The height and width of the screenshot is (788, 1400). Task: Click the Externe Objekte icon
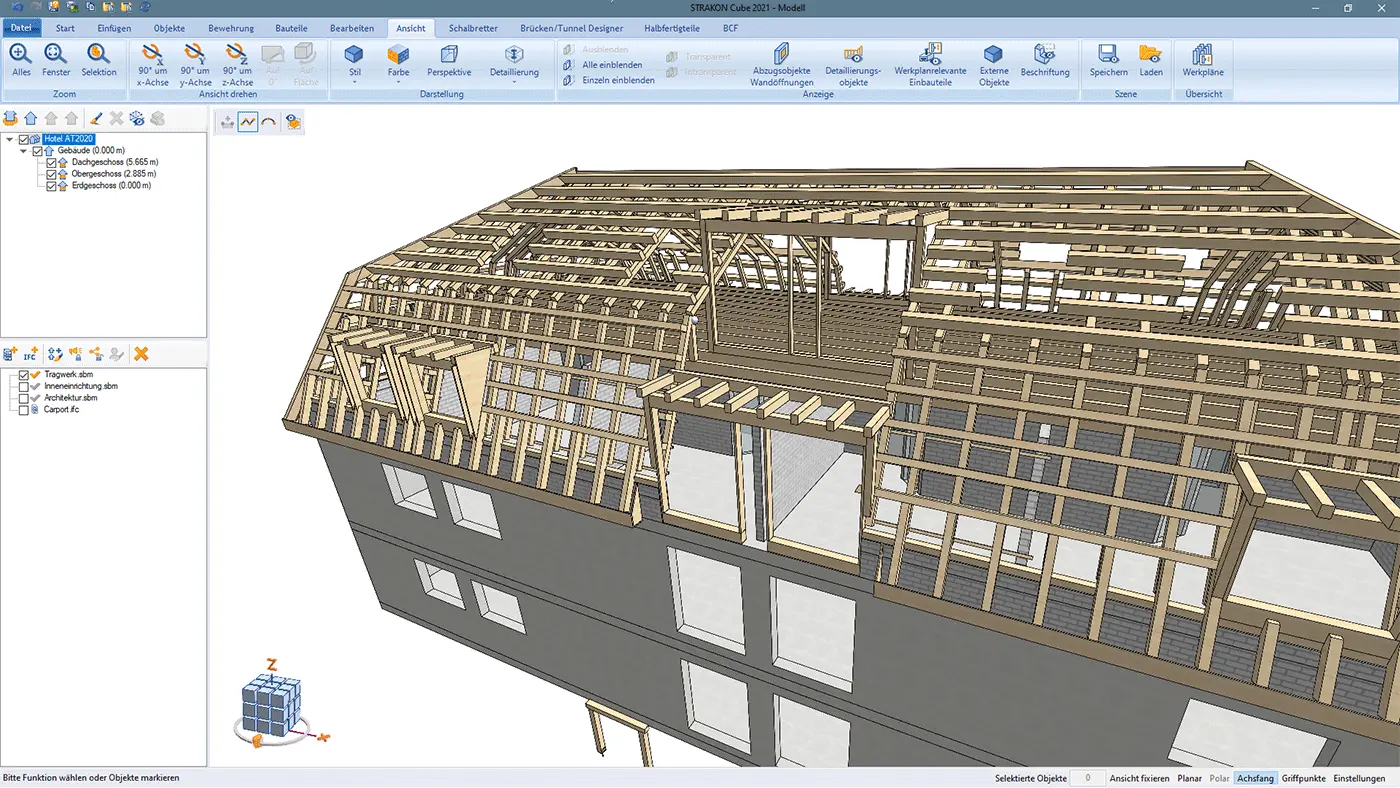(x=993, y=56)
